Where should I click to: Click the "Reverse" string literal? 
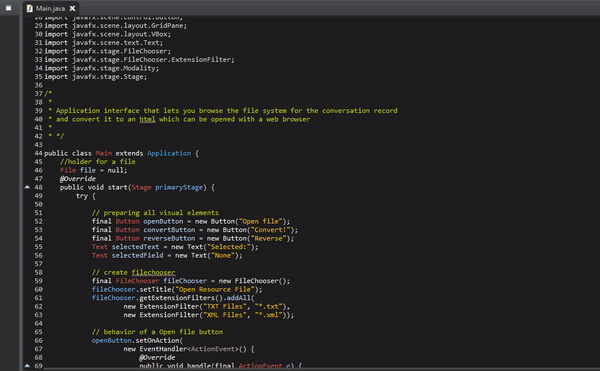point(269,238)
